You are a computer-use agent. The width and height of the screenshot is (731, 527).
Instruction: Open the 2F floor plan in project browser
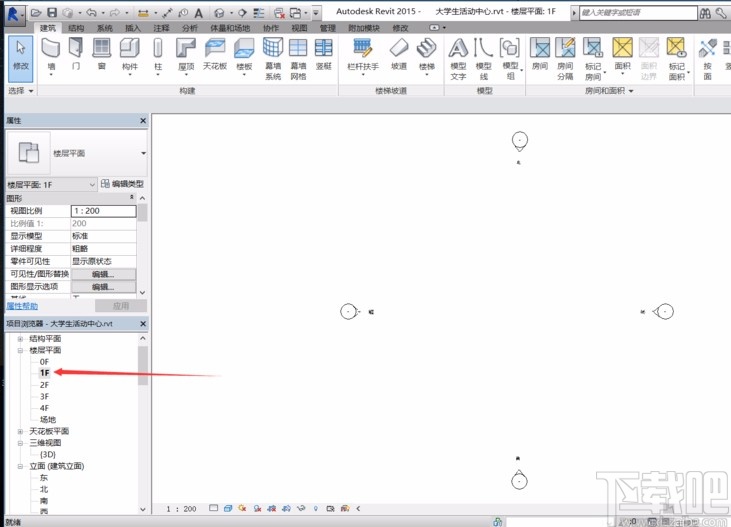click(x=44, y=385)
